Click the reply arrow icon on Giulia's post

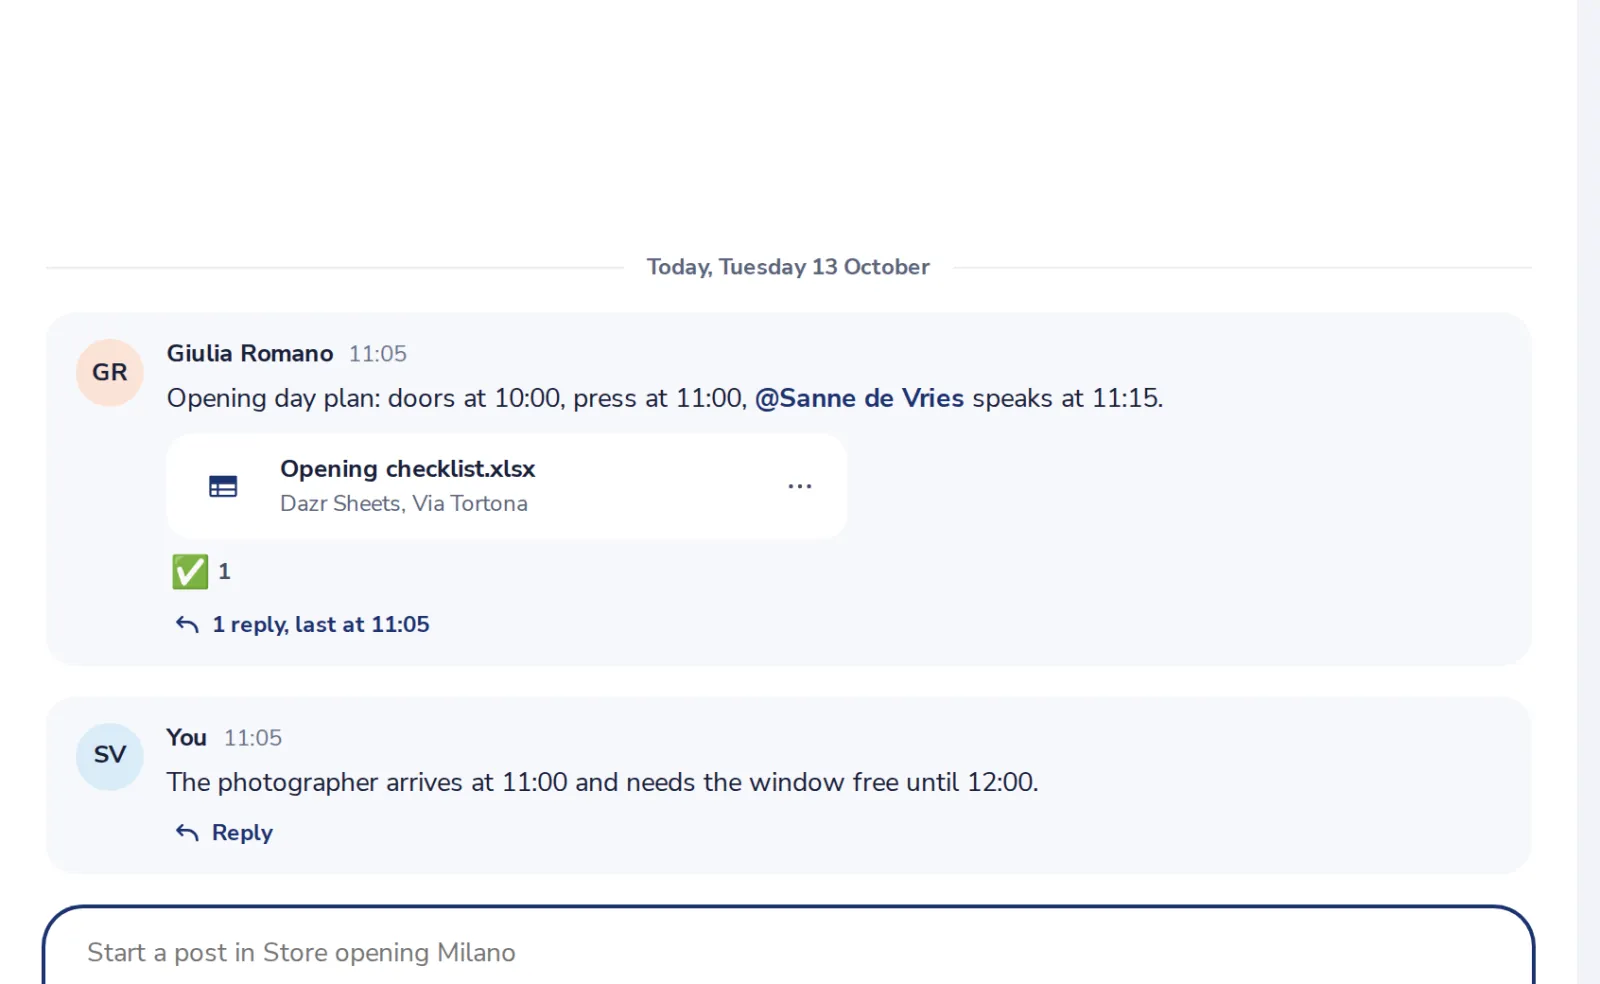click(x=187, y=625)
